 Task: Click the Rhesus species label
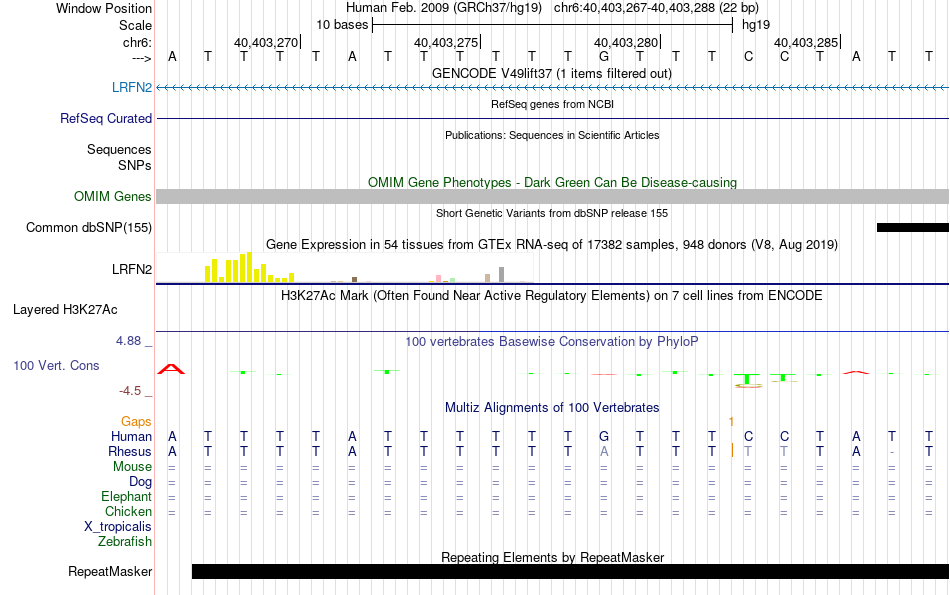(x=130, y=451)
